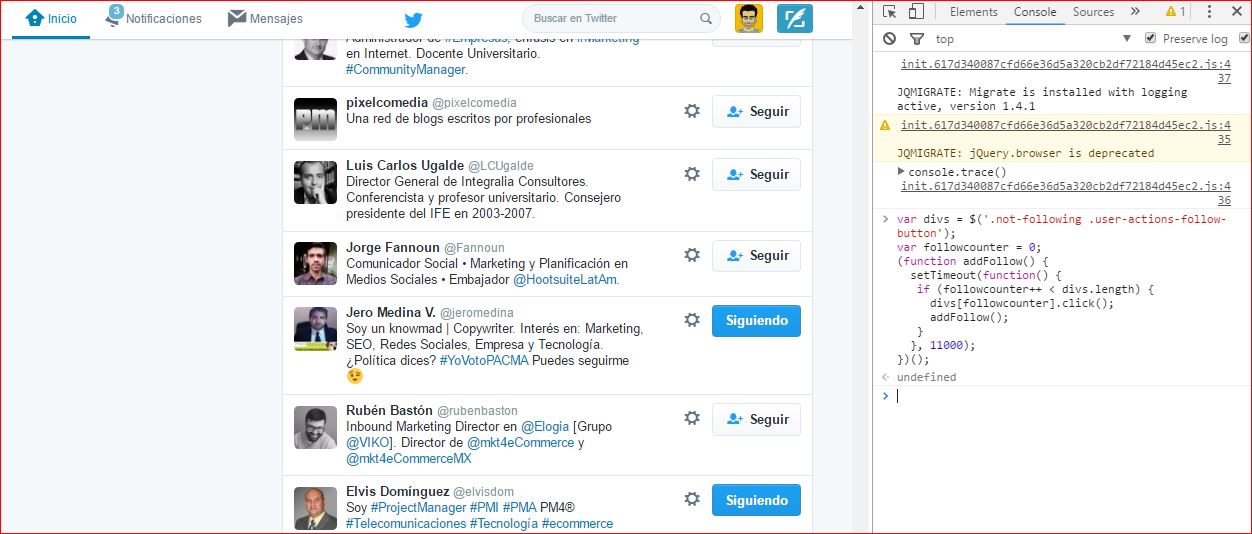Clear the console log

tap(889, 39)
